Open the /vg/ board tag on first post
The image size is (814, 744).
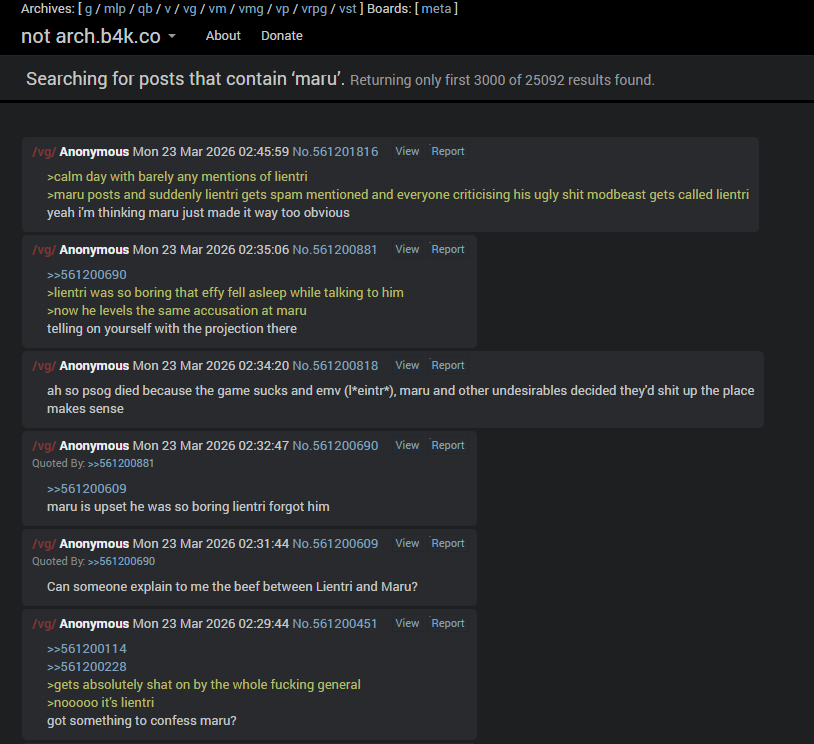pos(44,152)
